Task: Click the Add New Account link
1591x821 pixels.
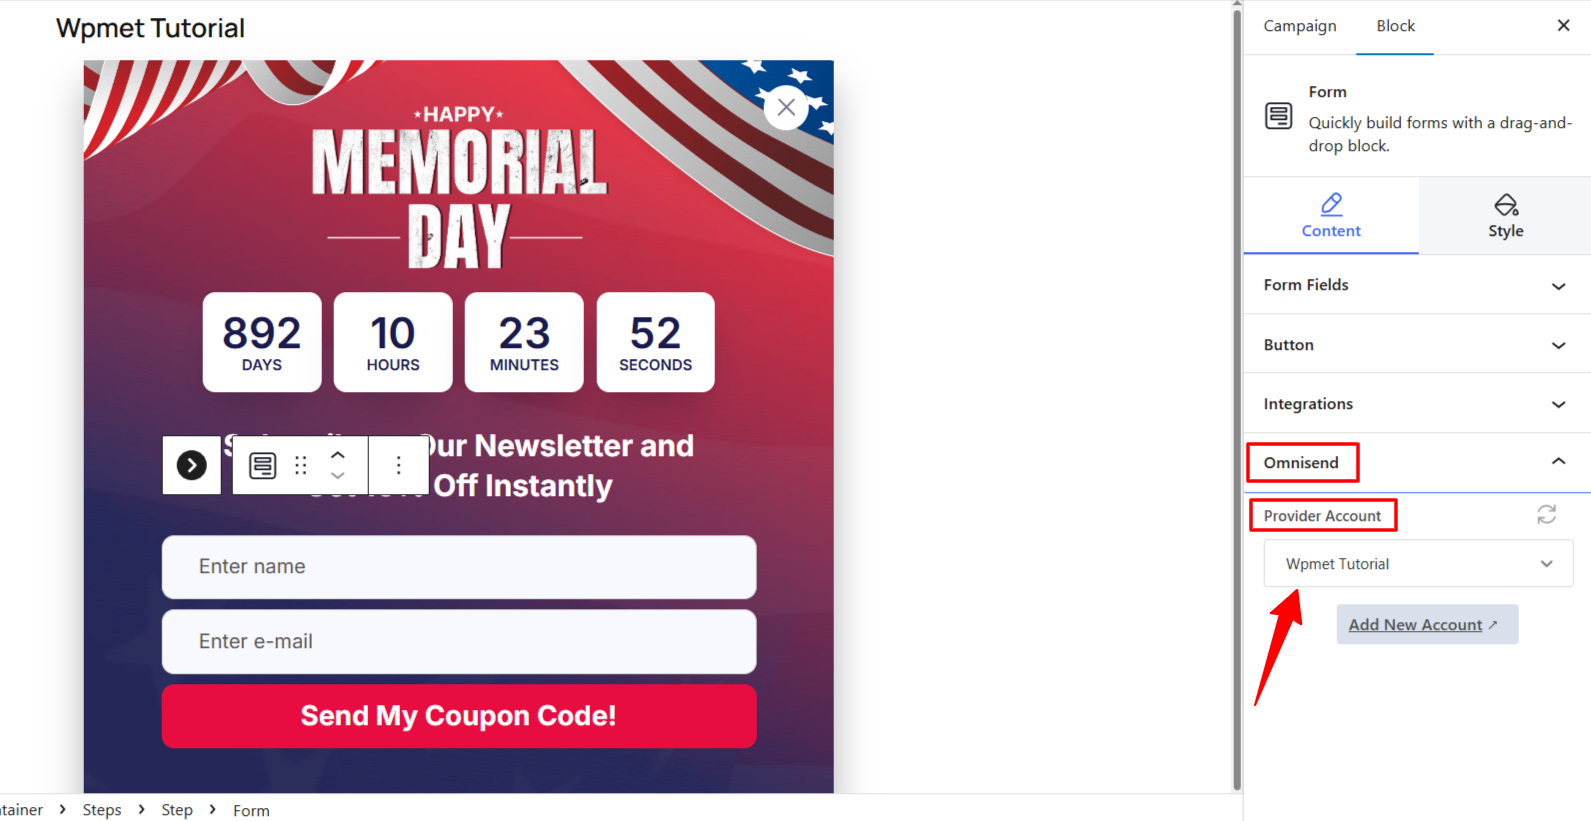Action: pyautogui.click(x=1415, y=625)
